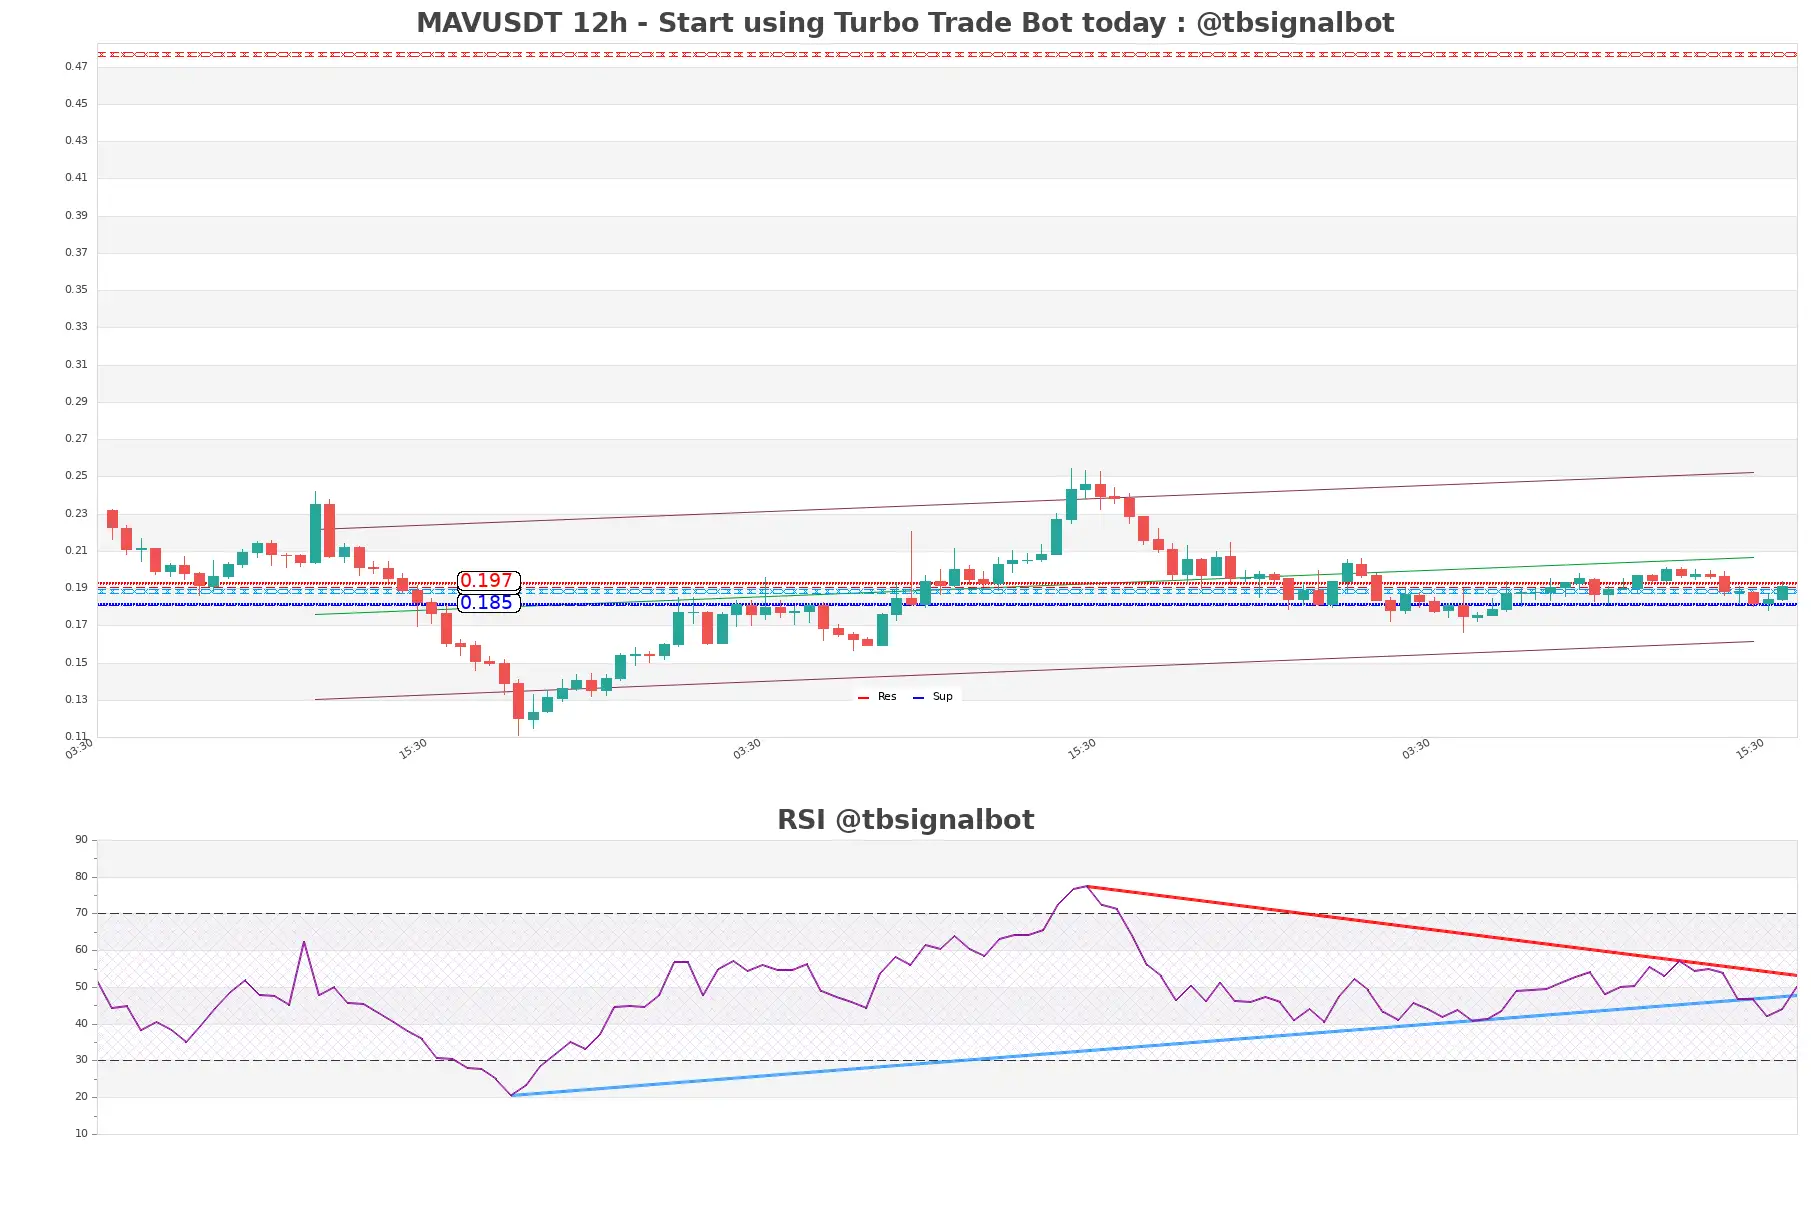Click the red 0.197 resistance price label
1811x1208 pixels.
click(488, 581)
